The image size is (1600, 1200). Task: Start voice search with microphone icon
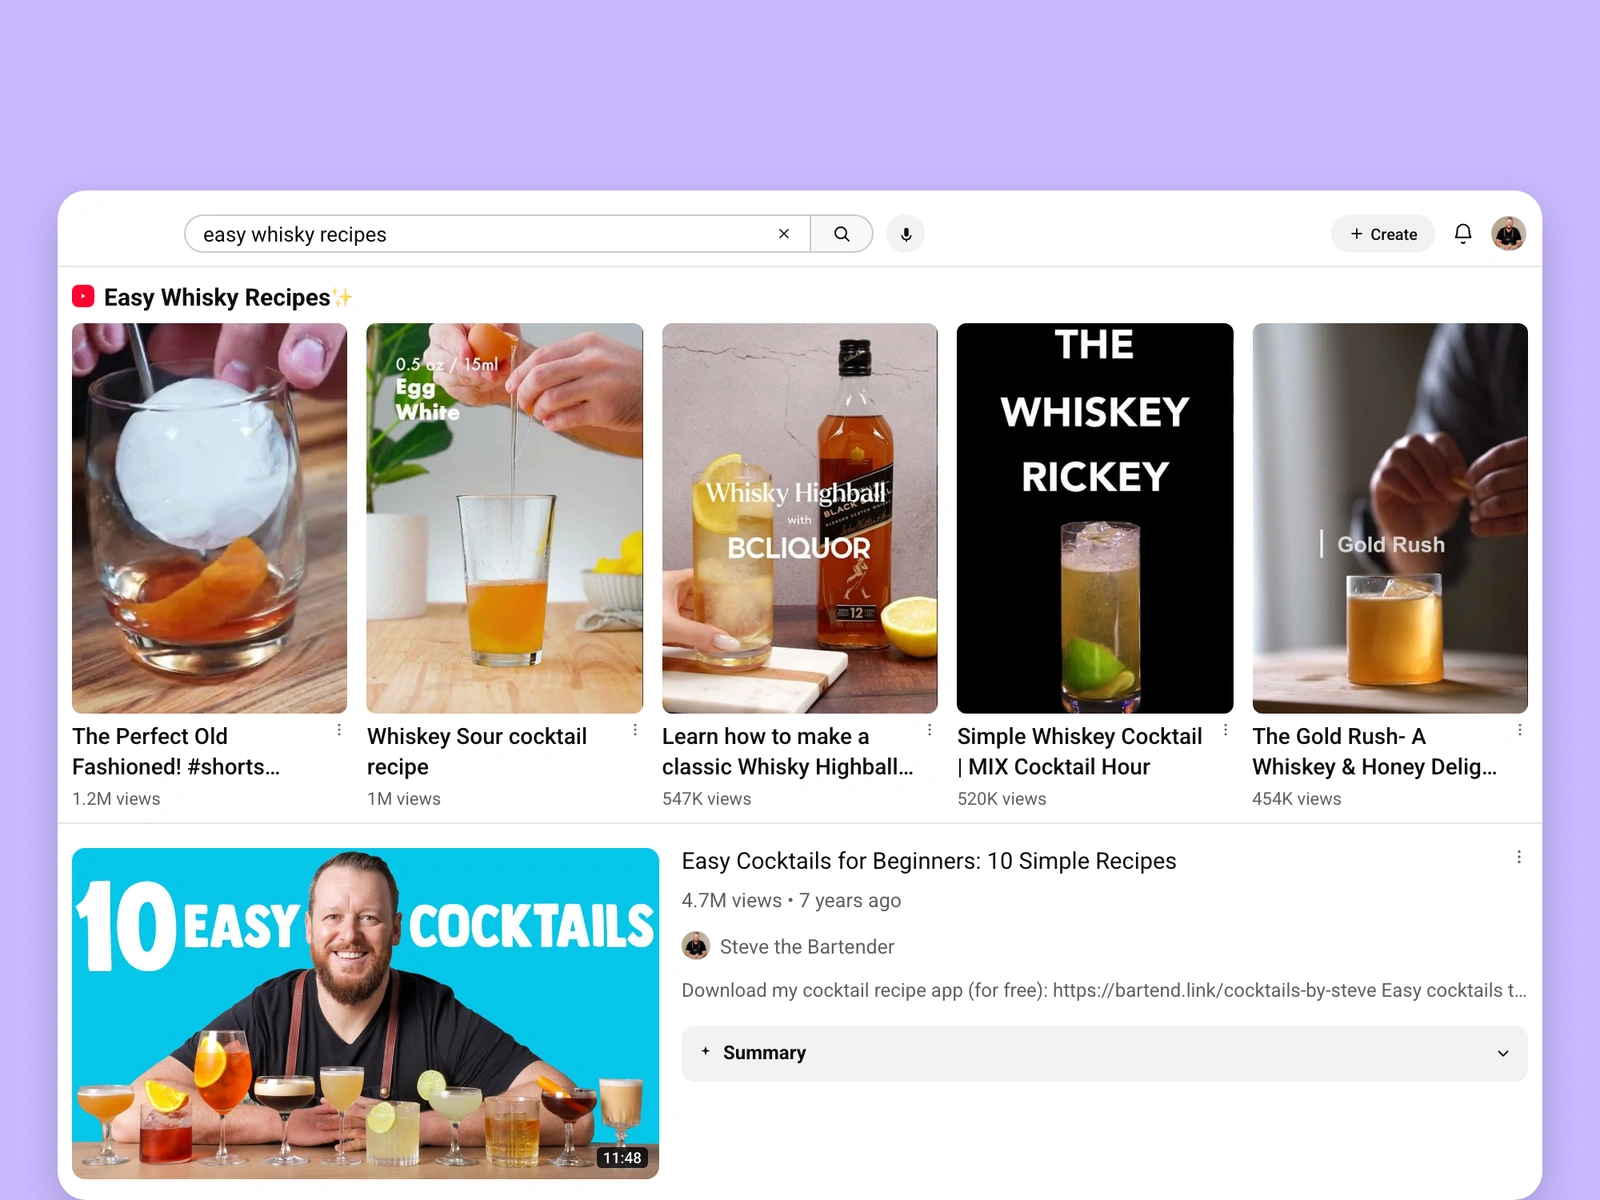906,234
